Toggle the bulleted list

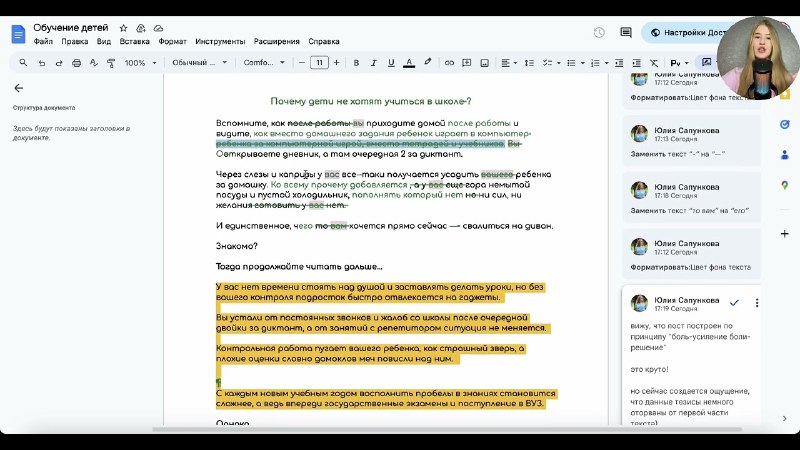[x=571, y=63]
